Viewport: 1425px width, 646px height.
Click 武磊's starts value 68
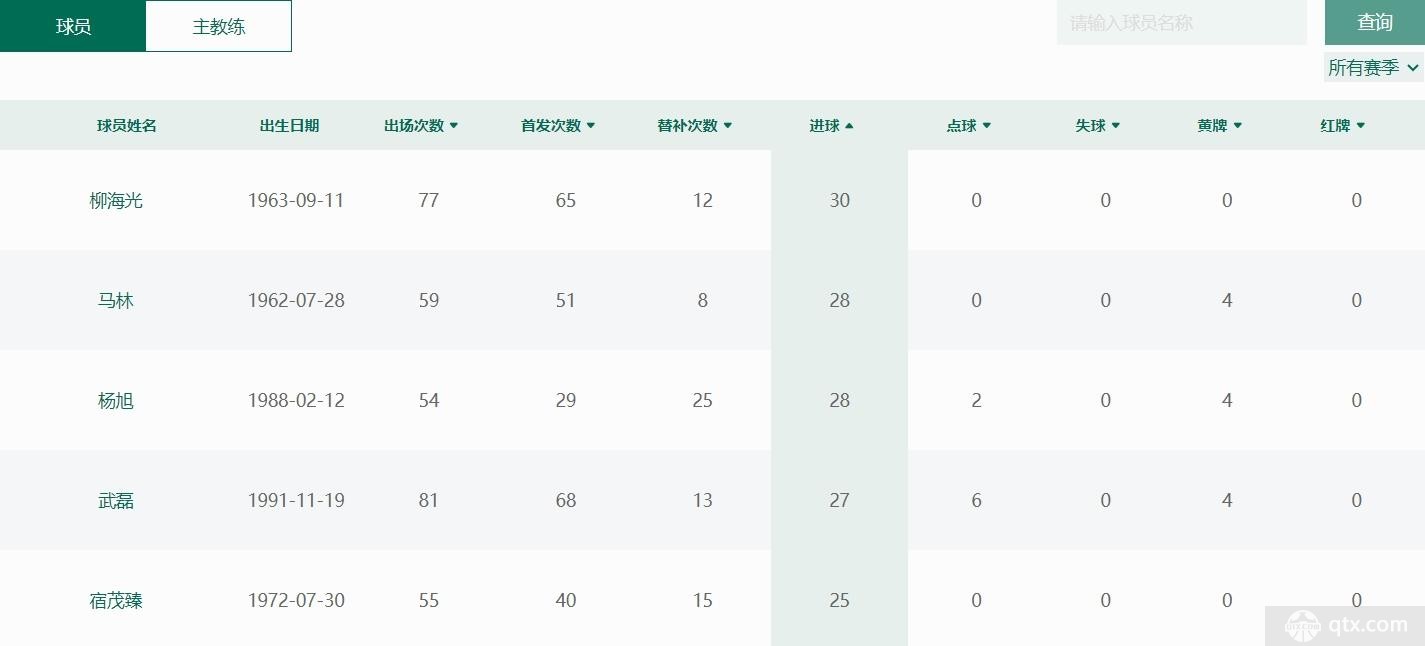[x=566, y=500]
